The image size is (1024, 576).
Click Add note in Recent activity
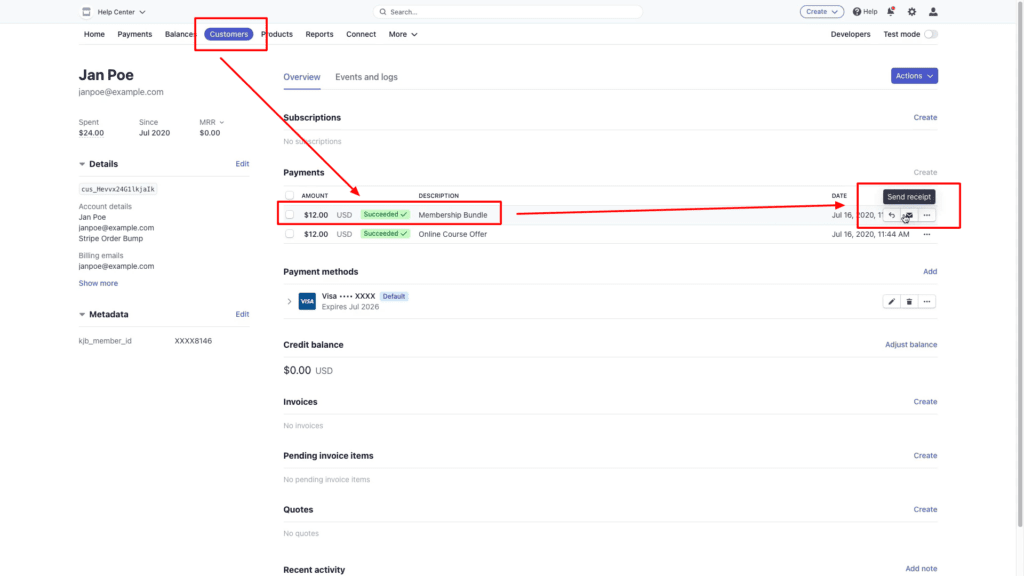pyautogui.click(x=921, y=569)
